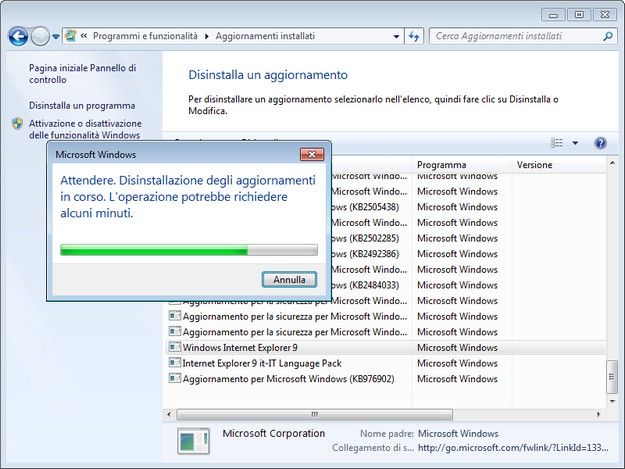Open the recent pages dropdown arrow

56,37
